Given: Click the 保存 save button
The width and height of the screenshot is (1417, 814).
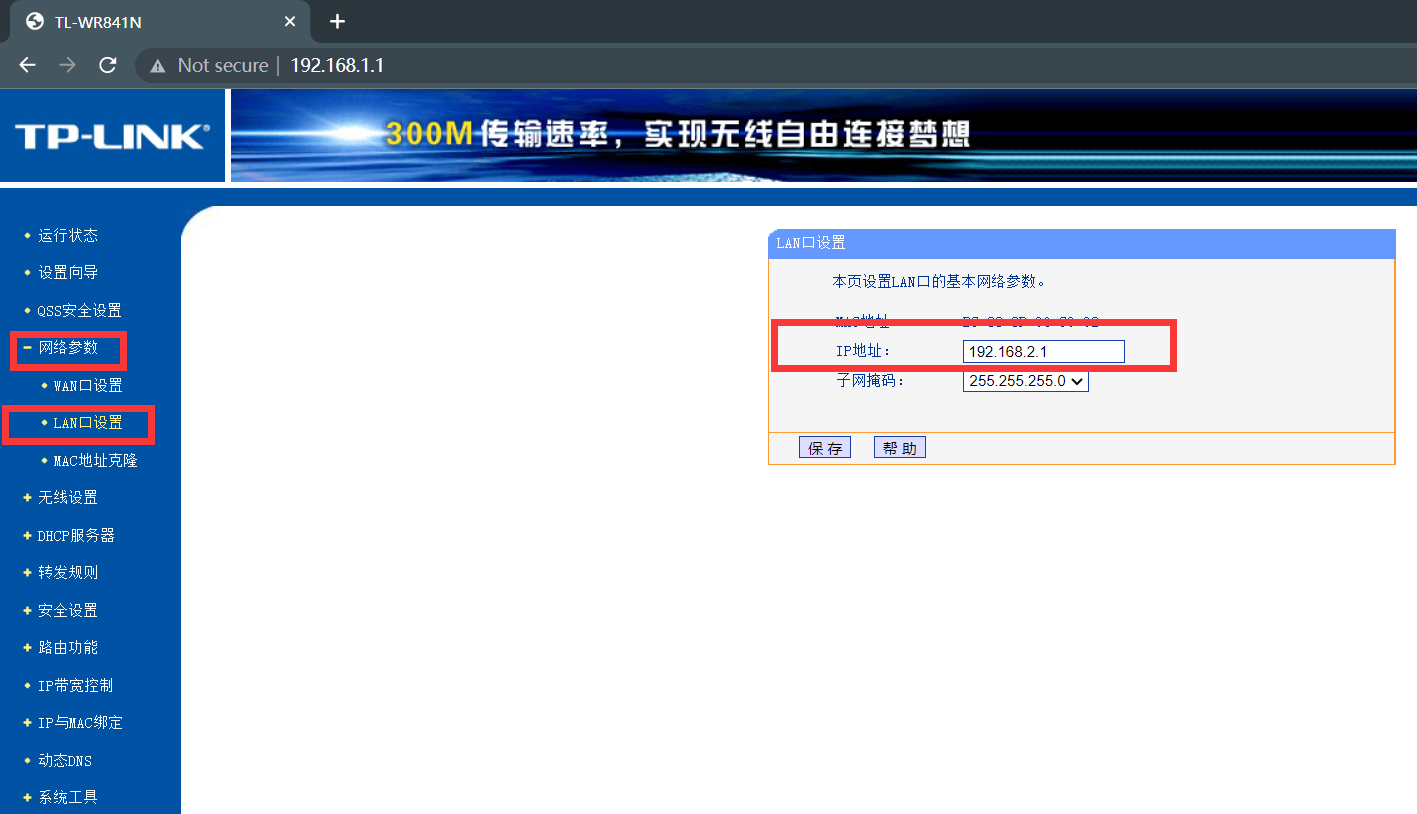Looking at the screenshot, I should pyautogui.click(x=824, y=447).
